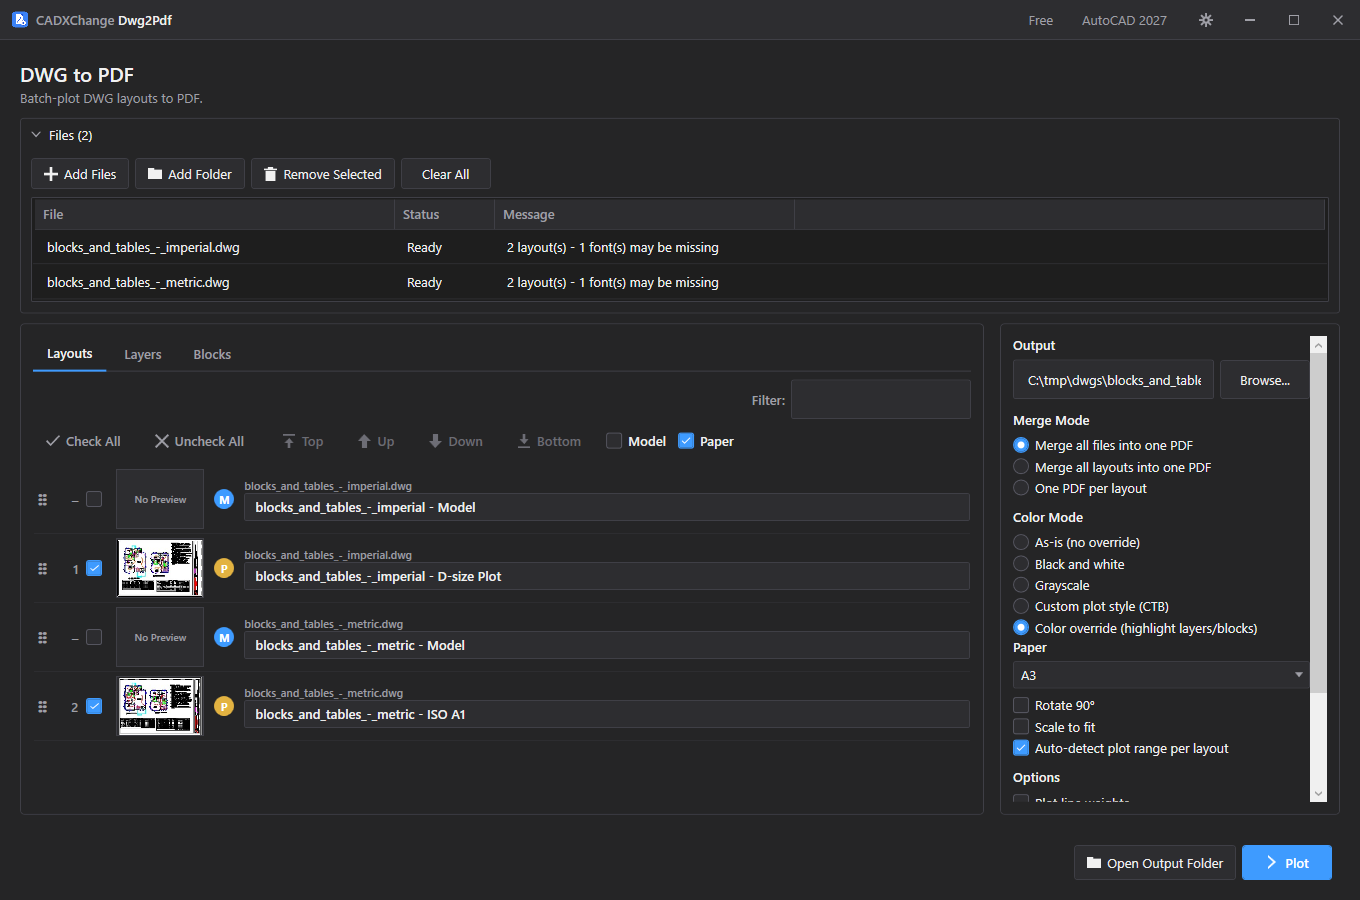Image resolution: width=1360 pixels, height=900 pixels.
Task: Select As-is (no override) color mode
Action: click(x=1021, y=542)
